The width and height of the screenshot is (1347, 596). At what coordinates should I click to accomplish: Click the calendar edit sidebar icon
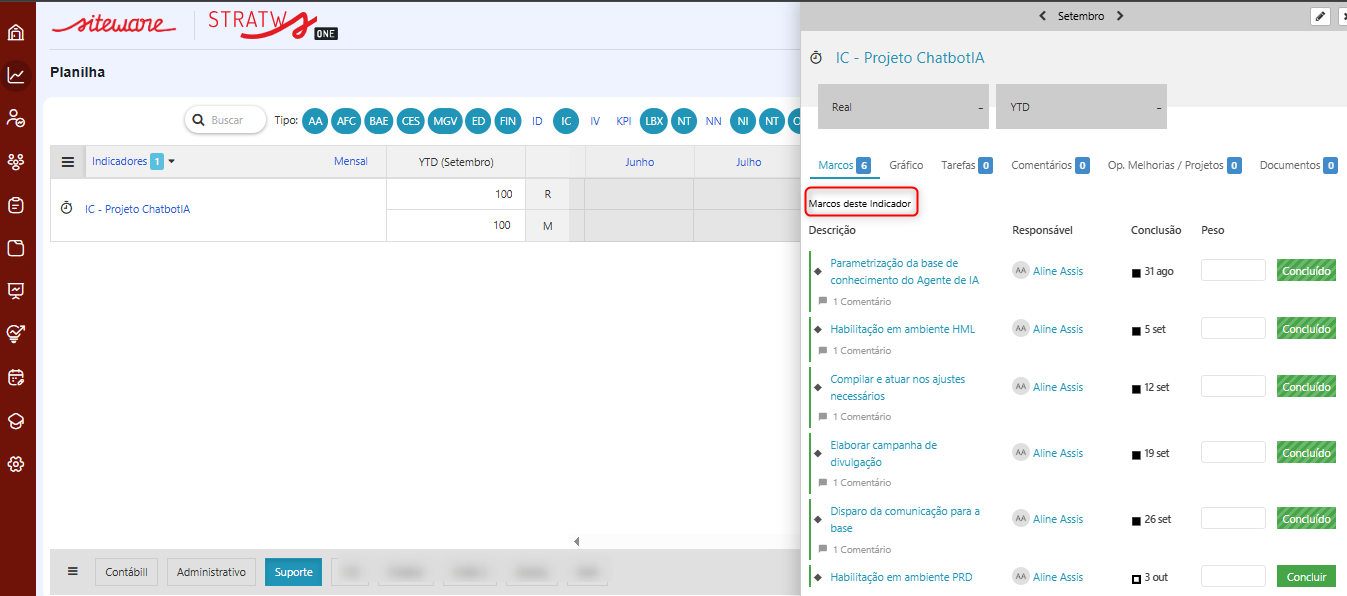pos(16,377)
